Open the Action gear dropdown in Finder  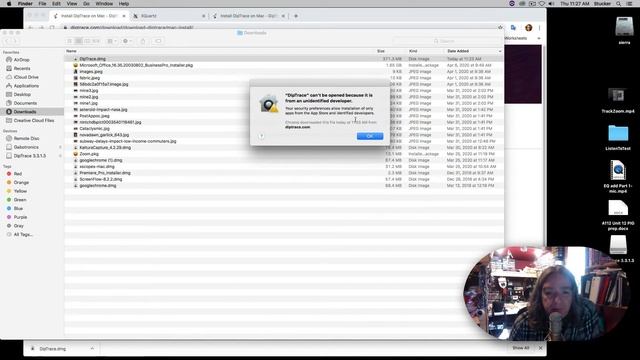(127, 41)
